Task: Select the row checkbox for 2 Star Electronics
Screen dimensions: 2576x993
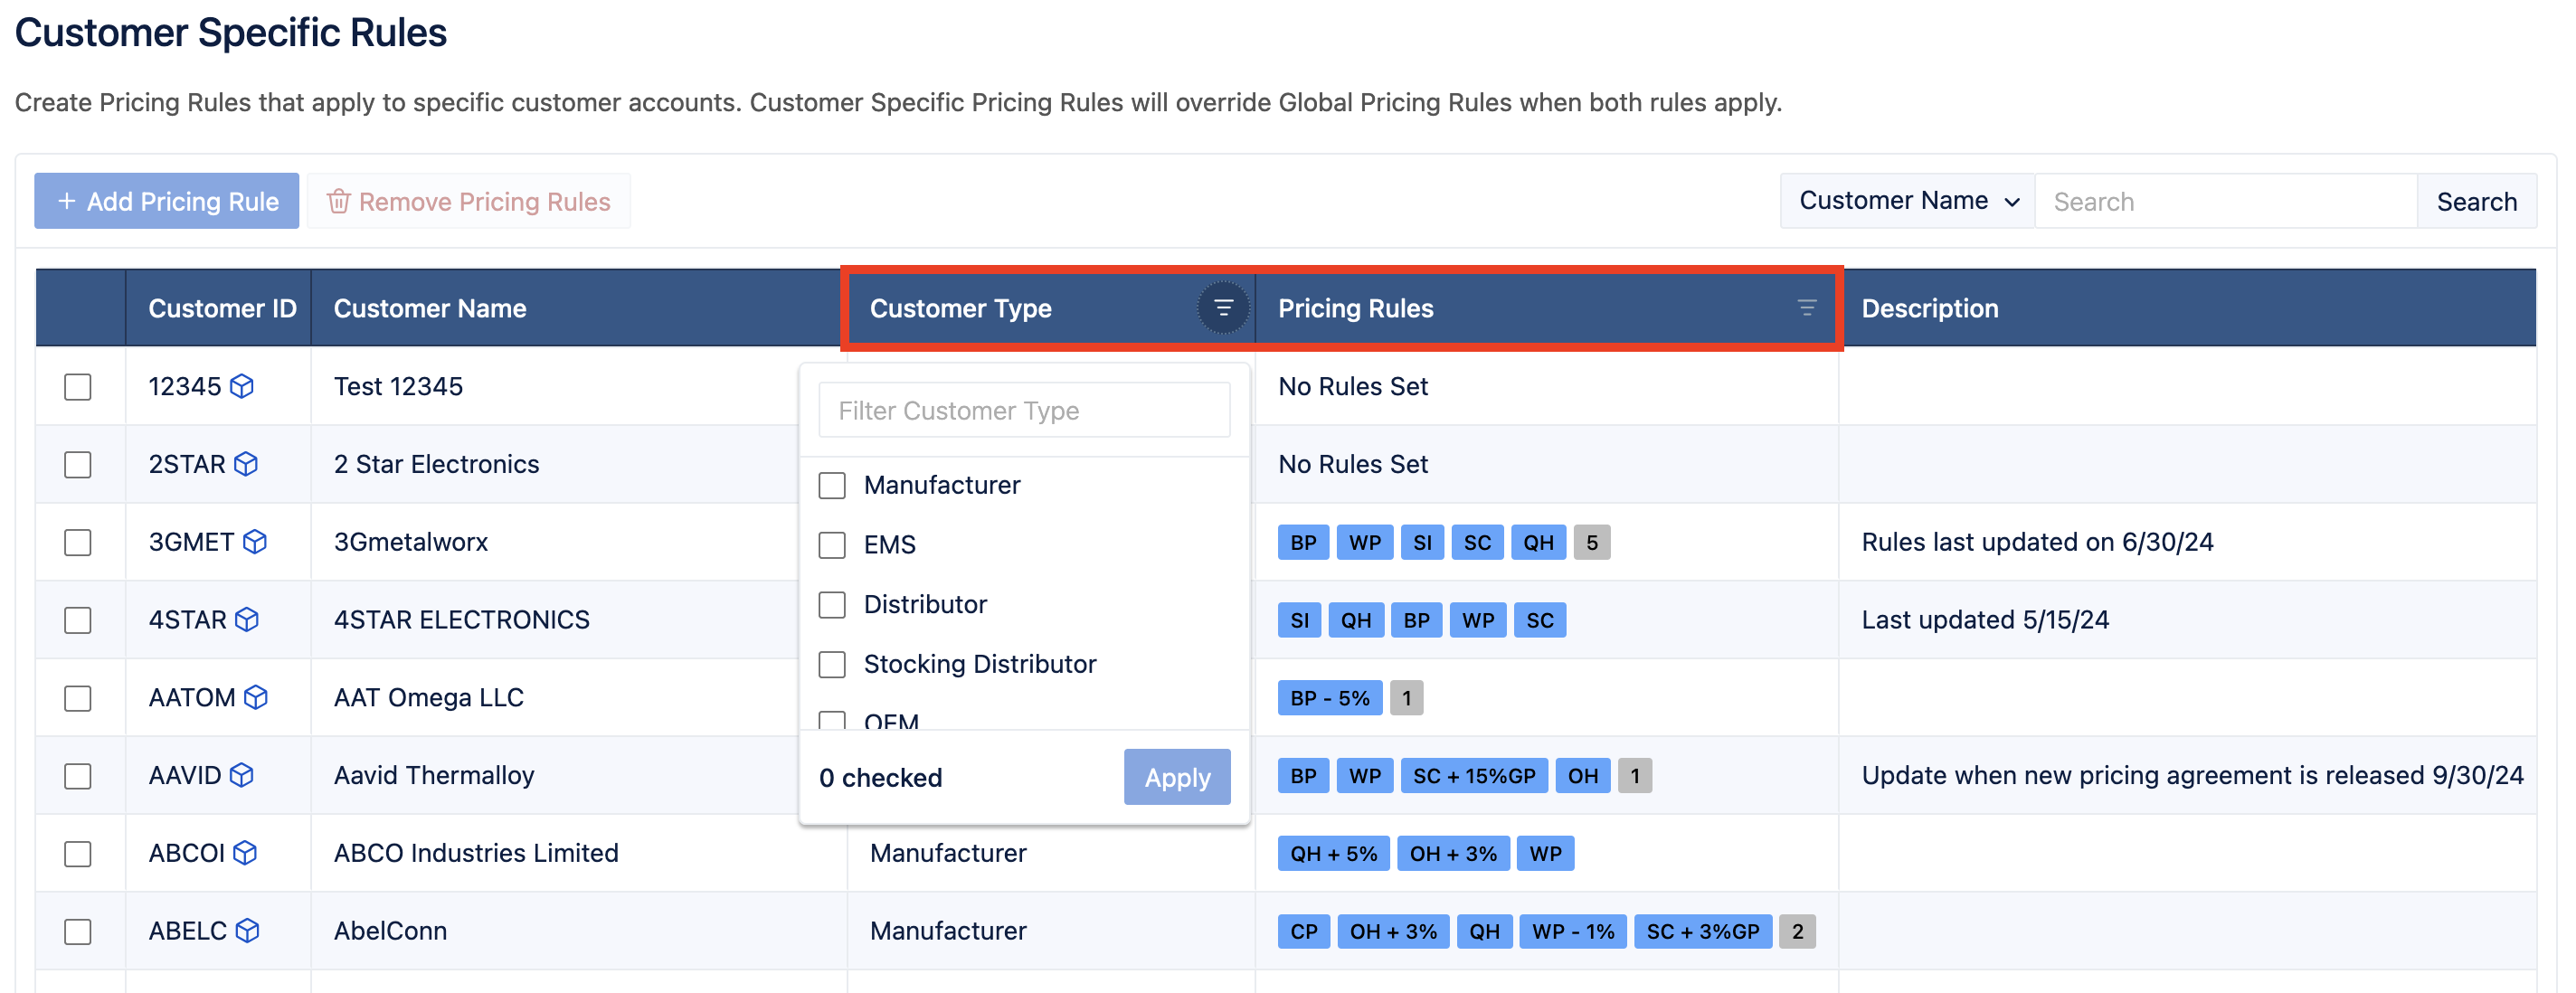Action: click(x=78, y=465)
